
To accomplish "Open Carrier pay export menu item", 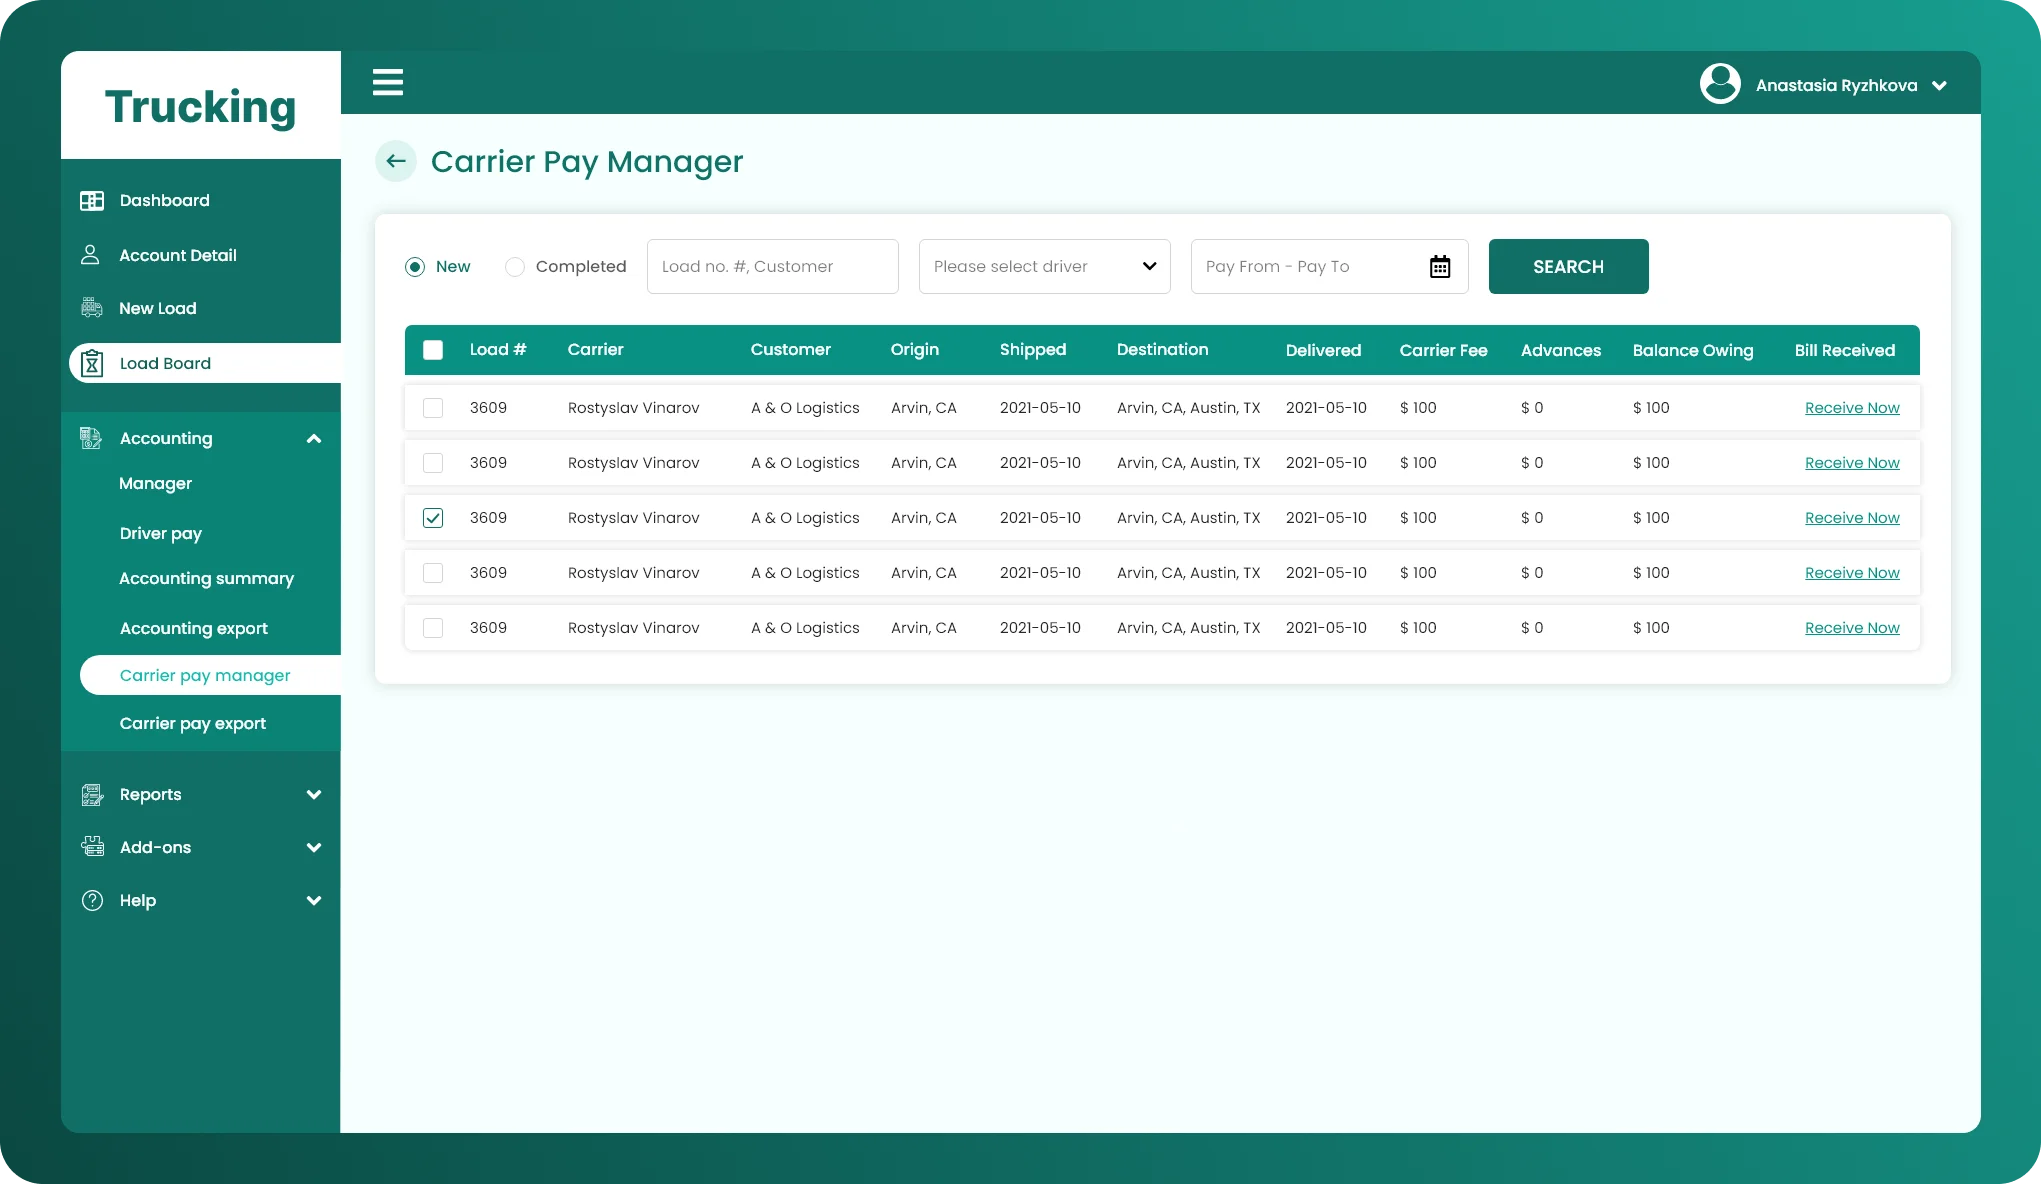I will [x=192, y=723].
